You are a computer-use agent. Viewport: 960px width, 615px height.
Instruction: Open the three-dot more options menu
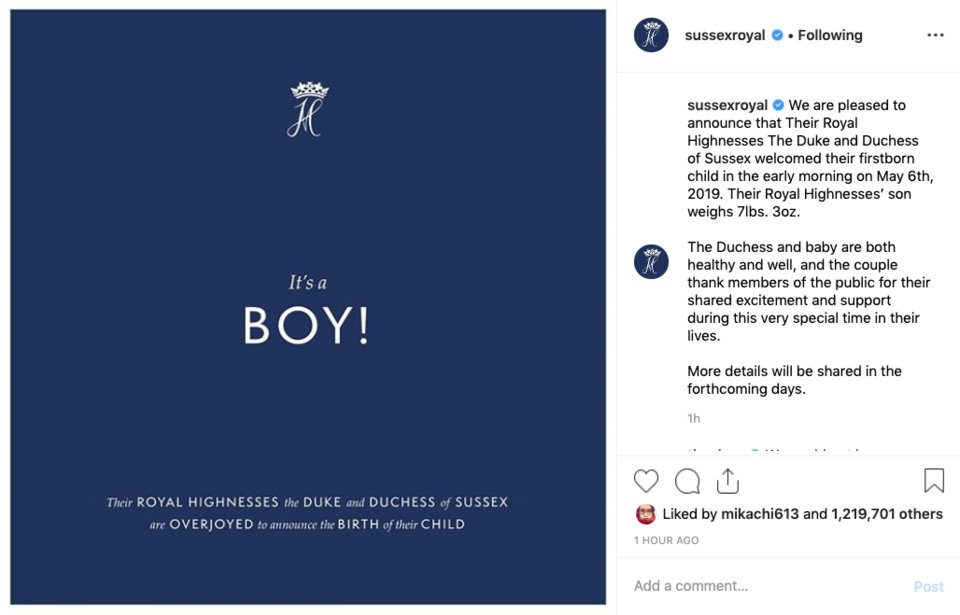pos(935,35)
